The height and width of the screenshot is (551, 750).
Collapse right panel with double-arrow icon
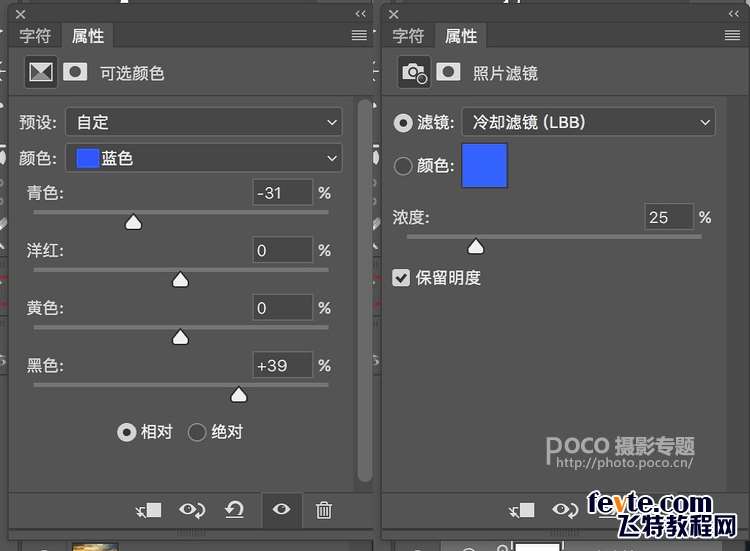click(x=734, y=14)
